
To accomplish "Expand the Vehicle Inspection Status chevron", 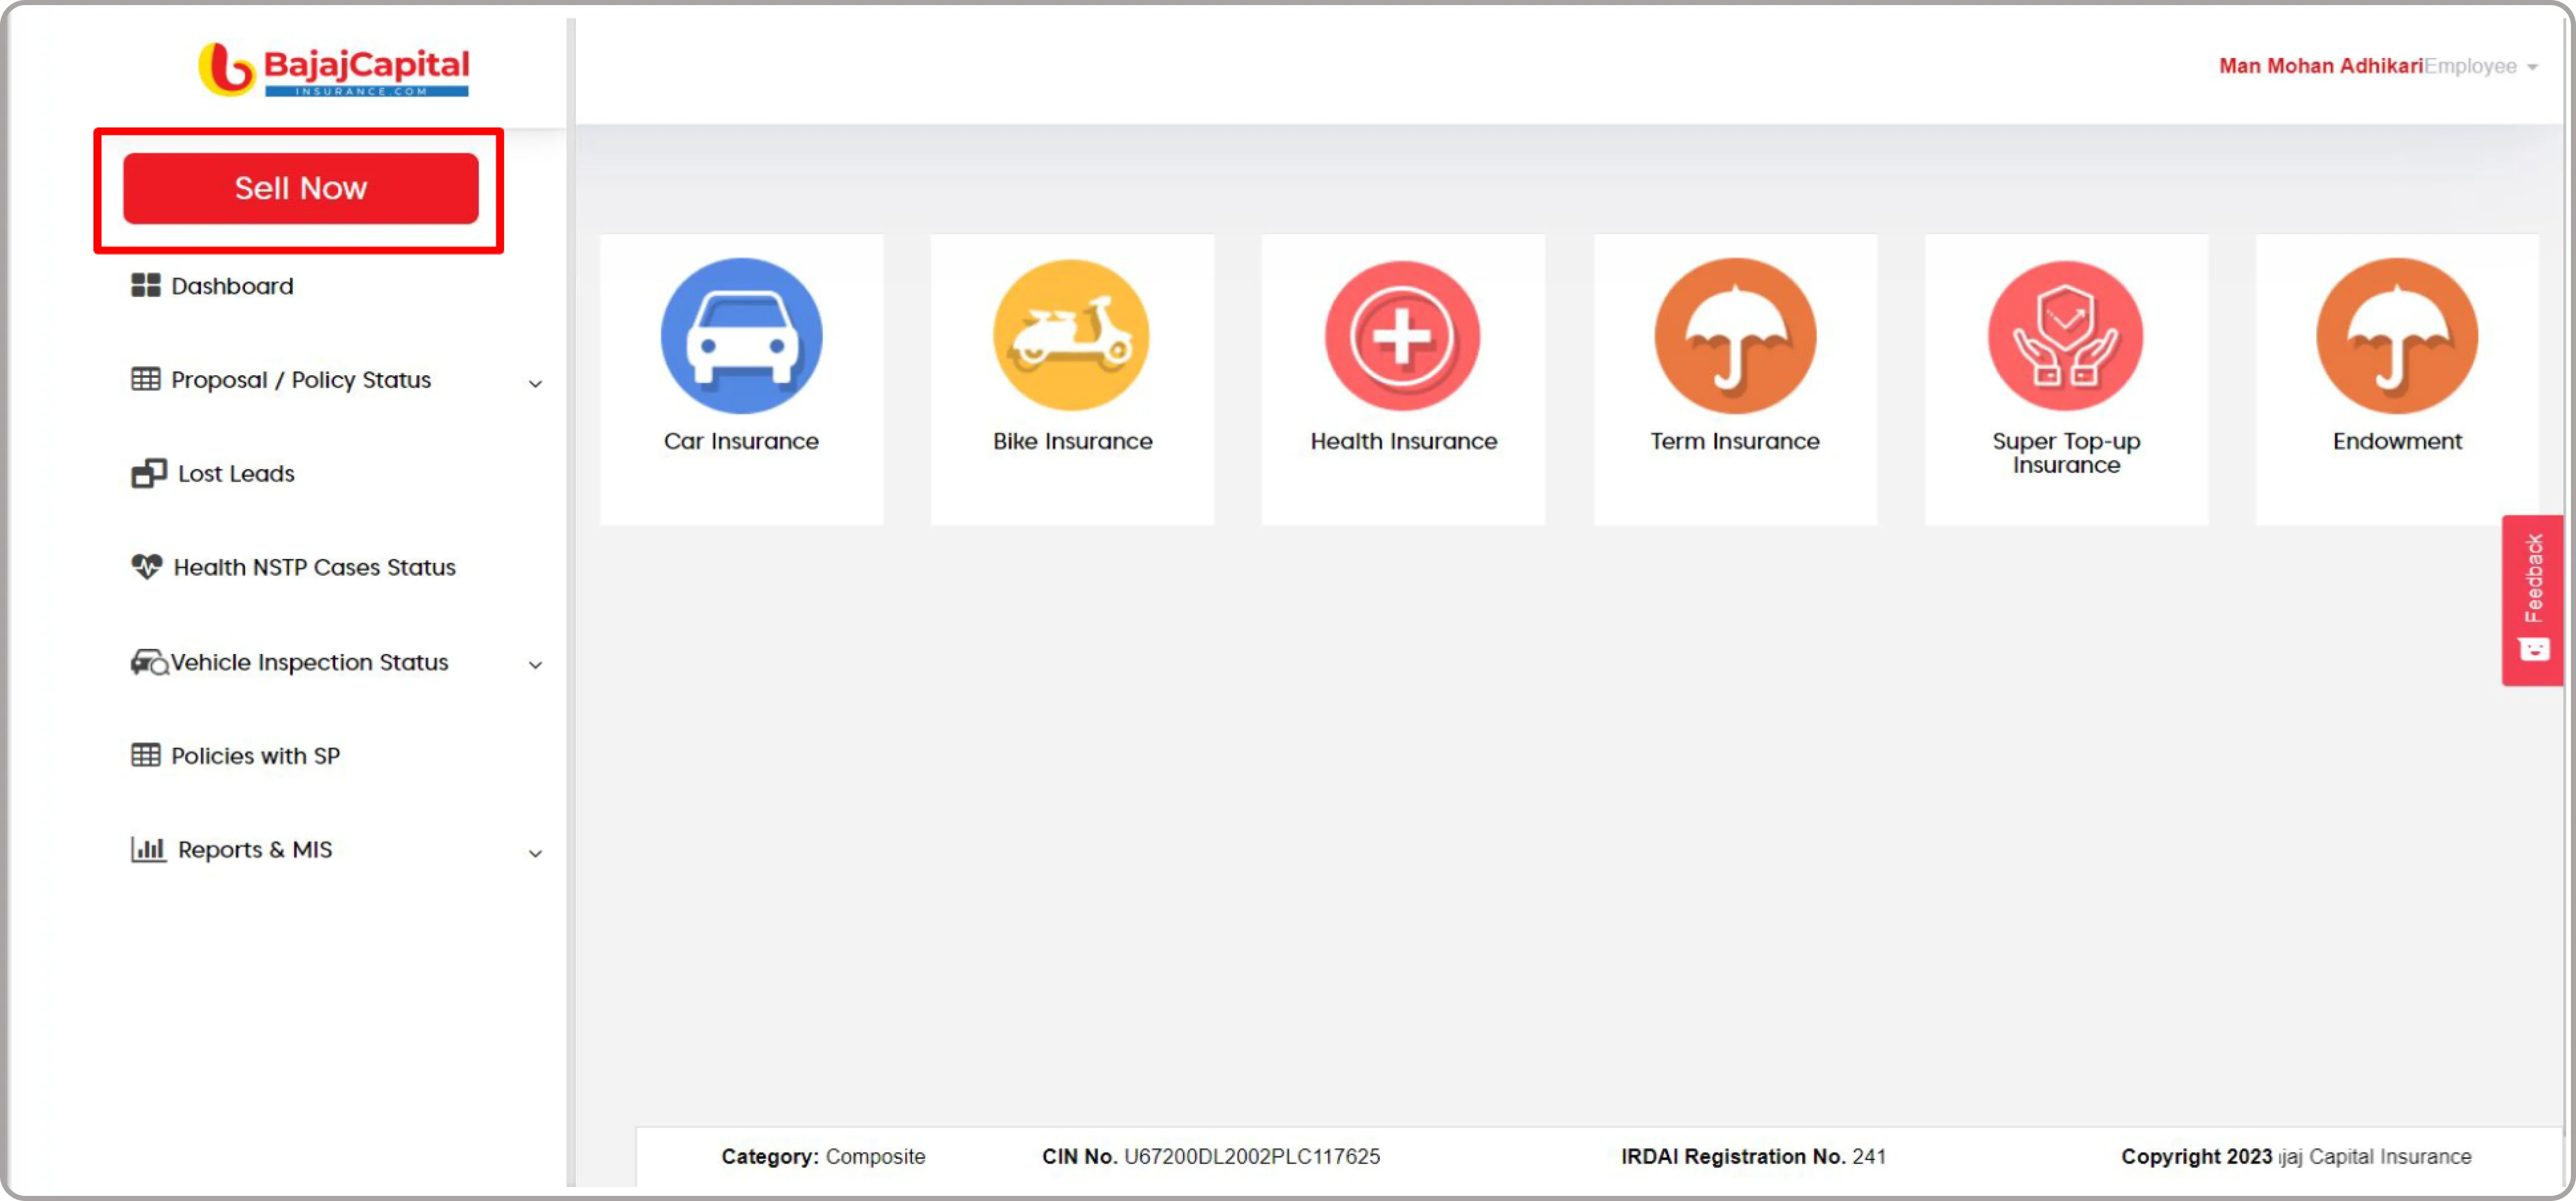I will coord(536,665).
